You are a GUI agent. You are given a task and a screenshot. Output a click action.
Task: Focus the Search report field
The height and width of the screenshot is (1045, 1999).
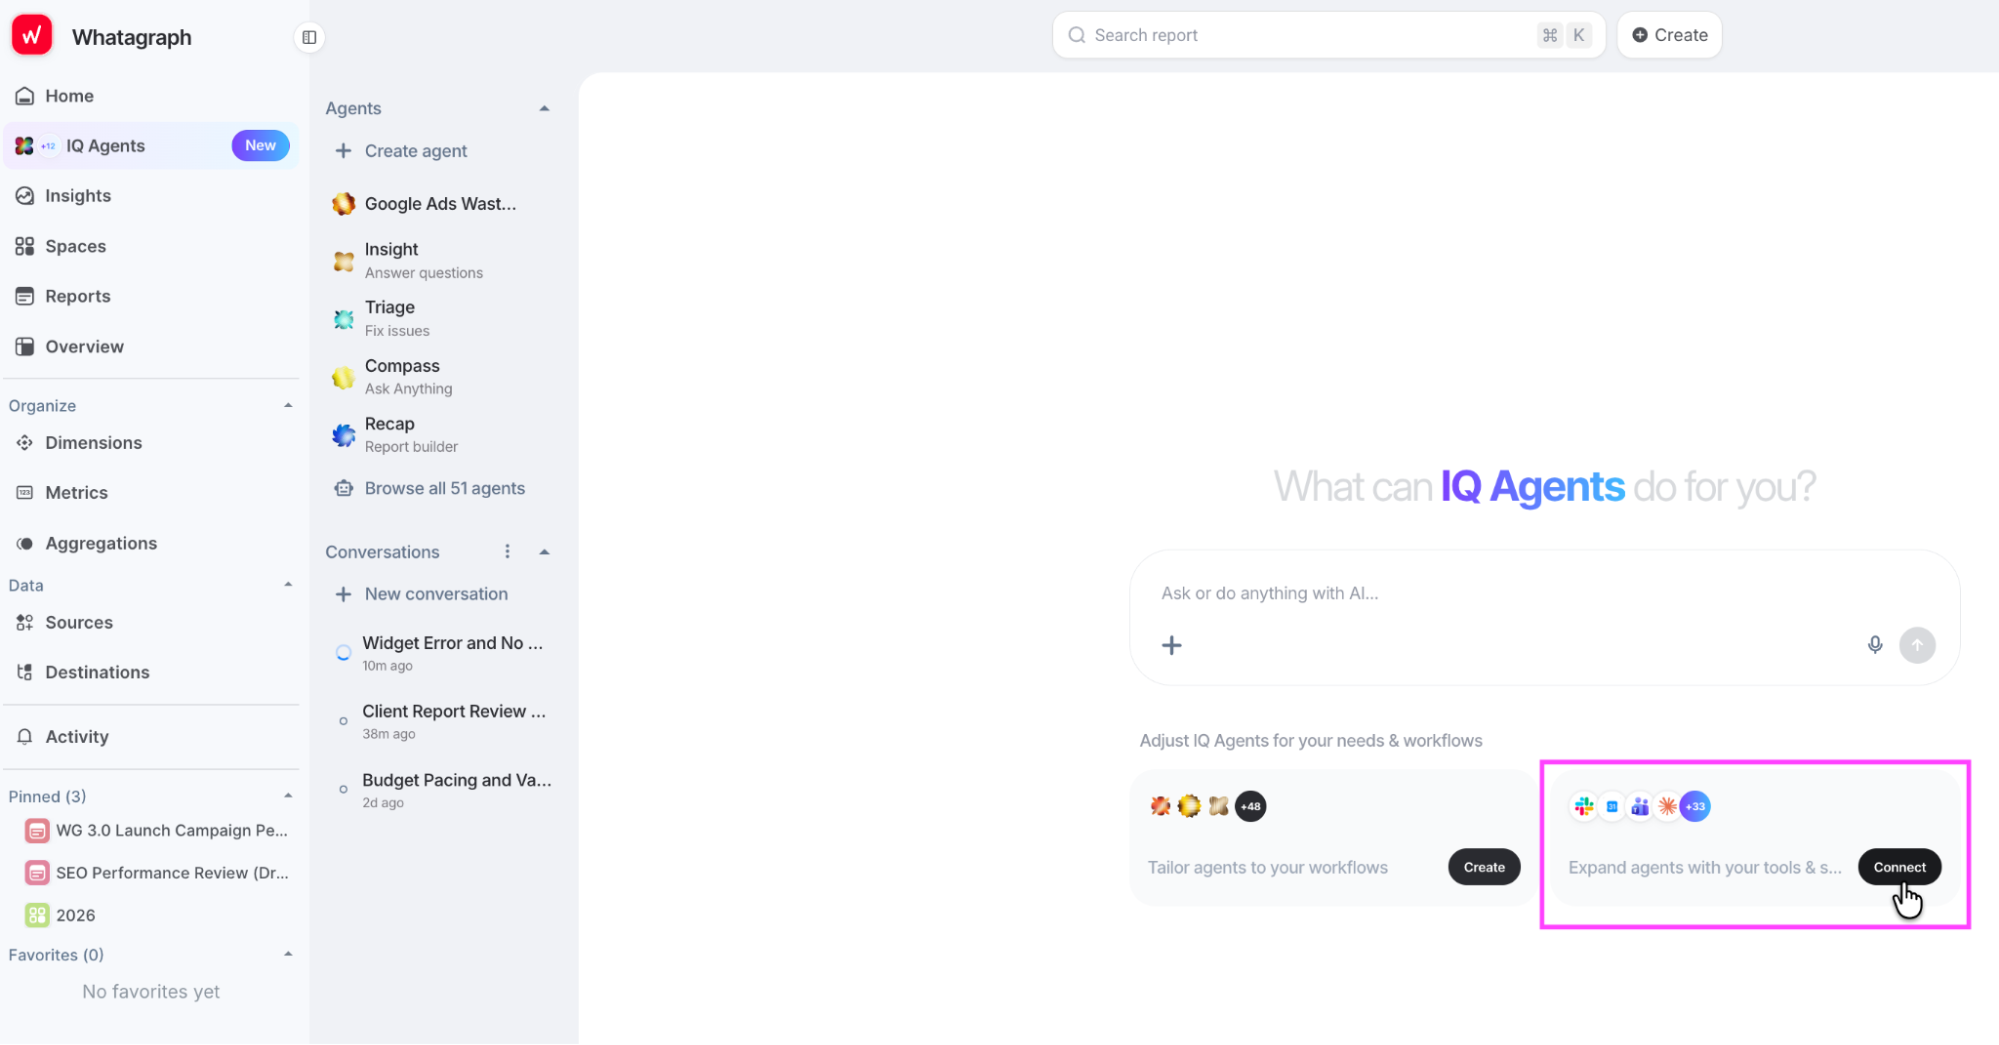[1328, 35]
